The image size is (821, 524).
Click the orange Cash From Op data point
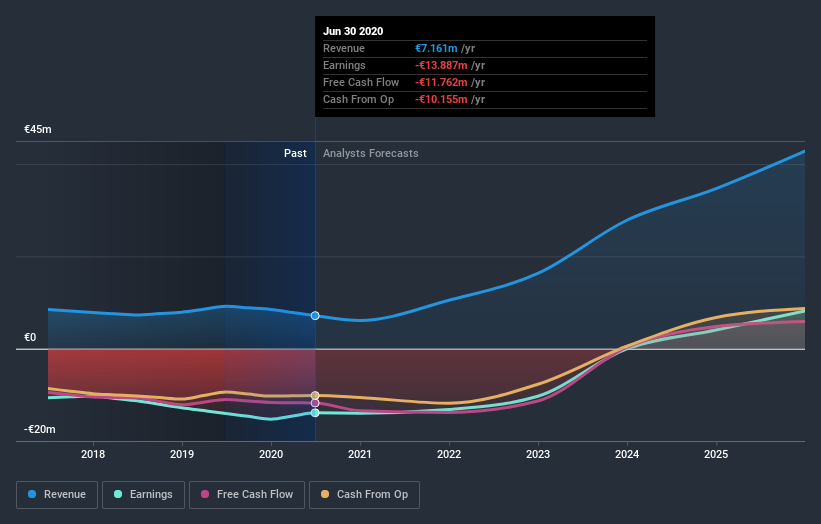(x=315, y=396)
